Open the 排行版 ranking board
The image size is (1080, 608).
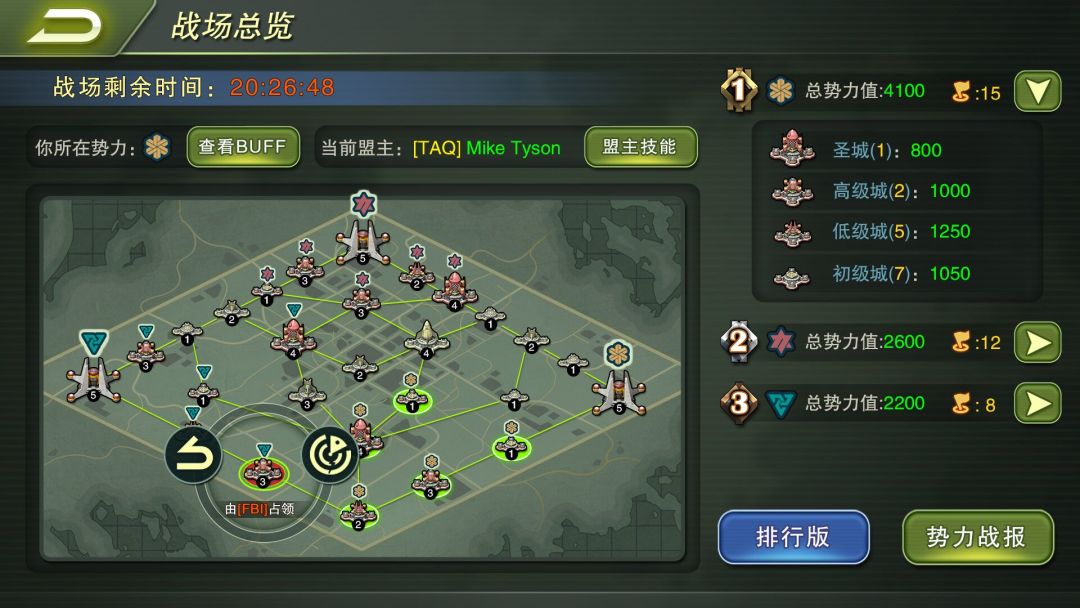pyautogui.click(x=793, y=537)
